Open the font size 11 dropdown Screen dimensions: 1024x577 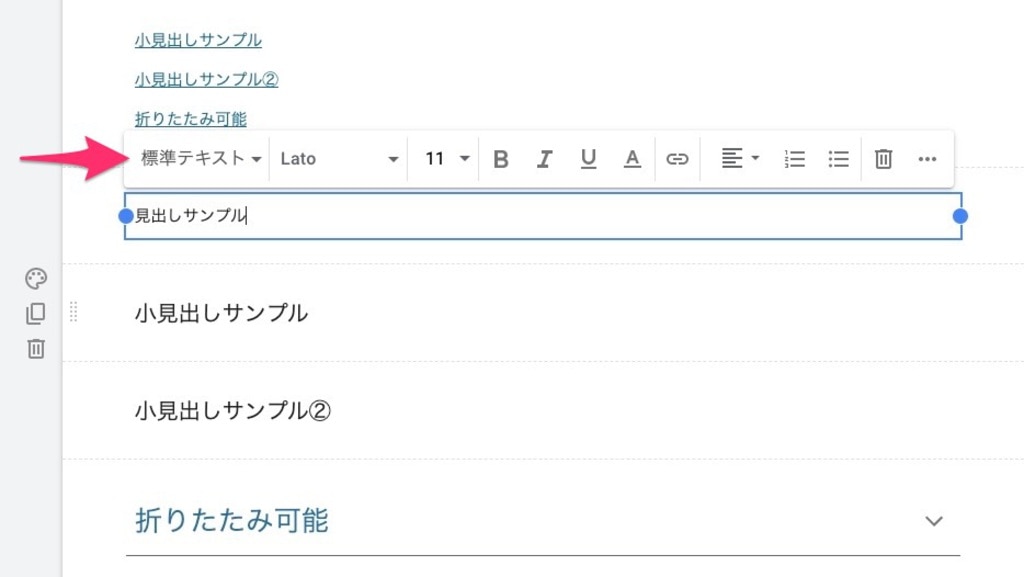[x=447, y=159]
